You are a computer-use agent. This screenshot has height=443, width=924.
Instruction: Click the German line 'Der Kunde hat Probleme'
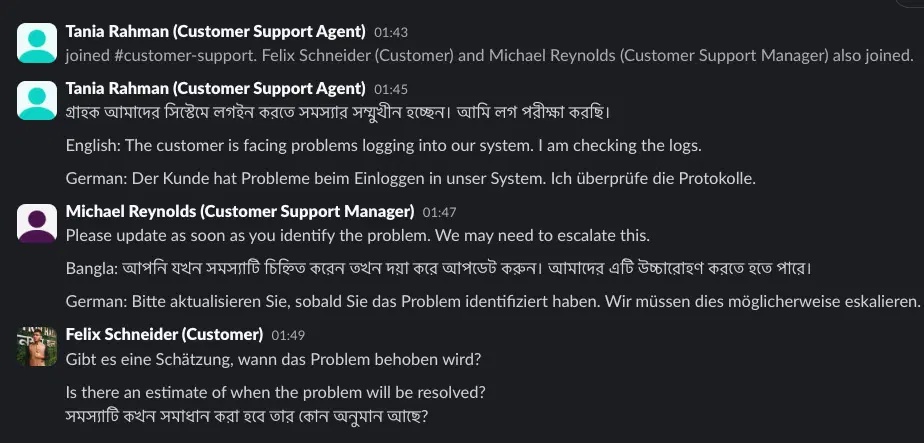click(411, 178)
